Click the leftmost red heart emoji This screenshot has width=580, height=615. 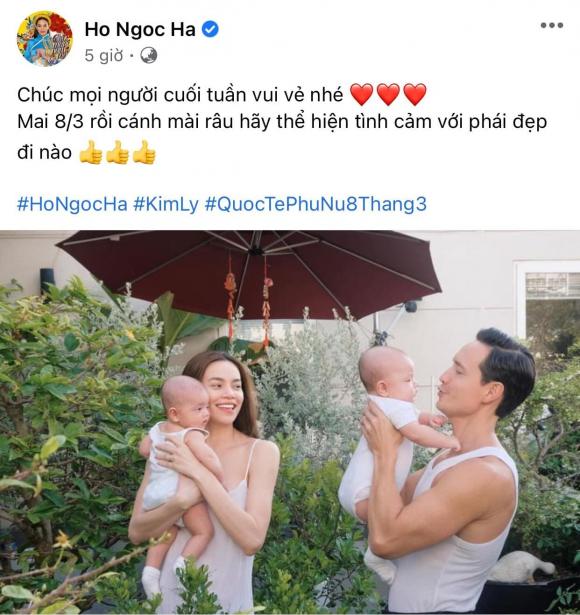(361, 95)
